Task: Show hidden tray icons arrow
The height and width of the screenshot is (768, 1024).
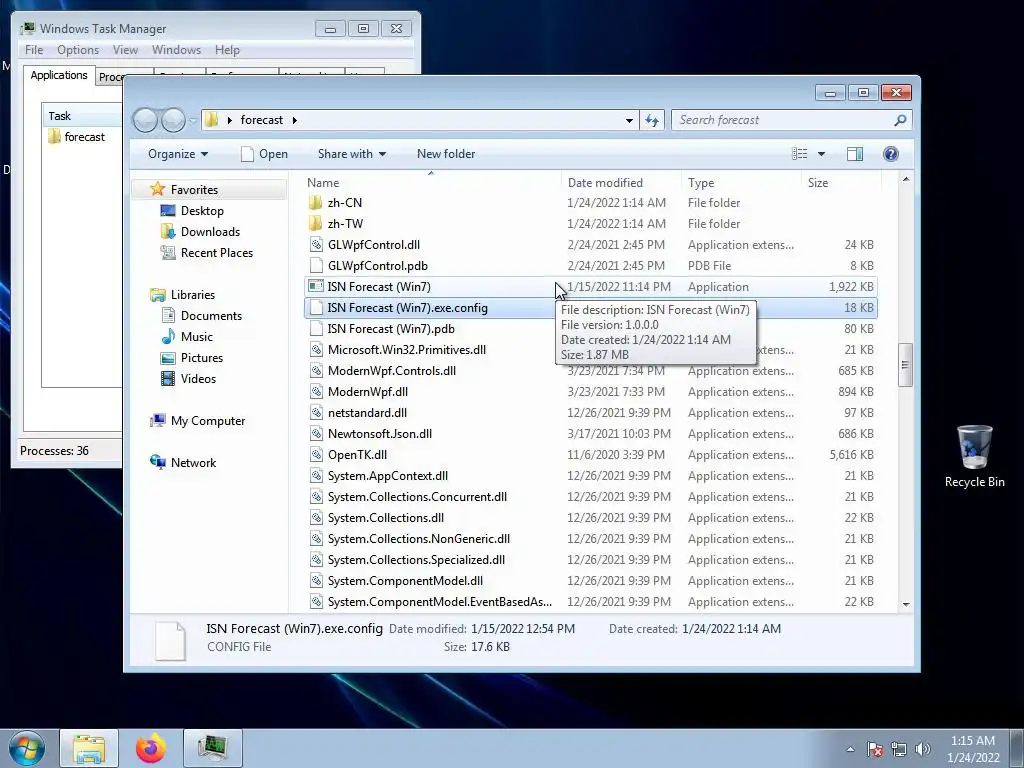Action: 850,749
